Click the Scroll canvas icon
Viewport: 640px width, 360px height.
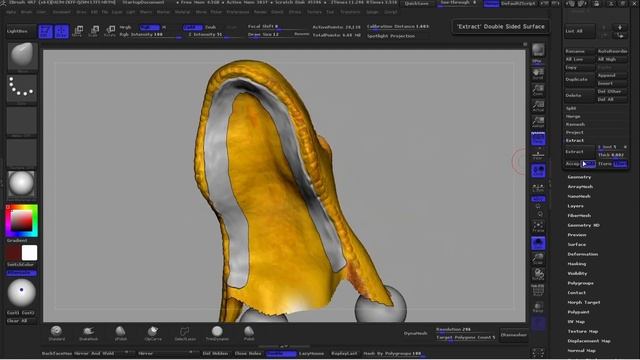click(538, 73)
